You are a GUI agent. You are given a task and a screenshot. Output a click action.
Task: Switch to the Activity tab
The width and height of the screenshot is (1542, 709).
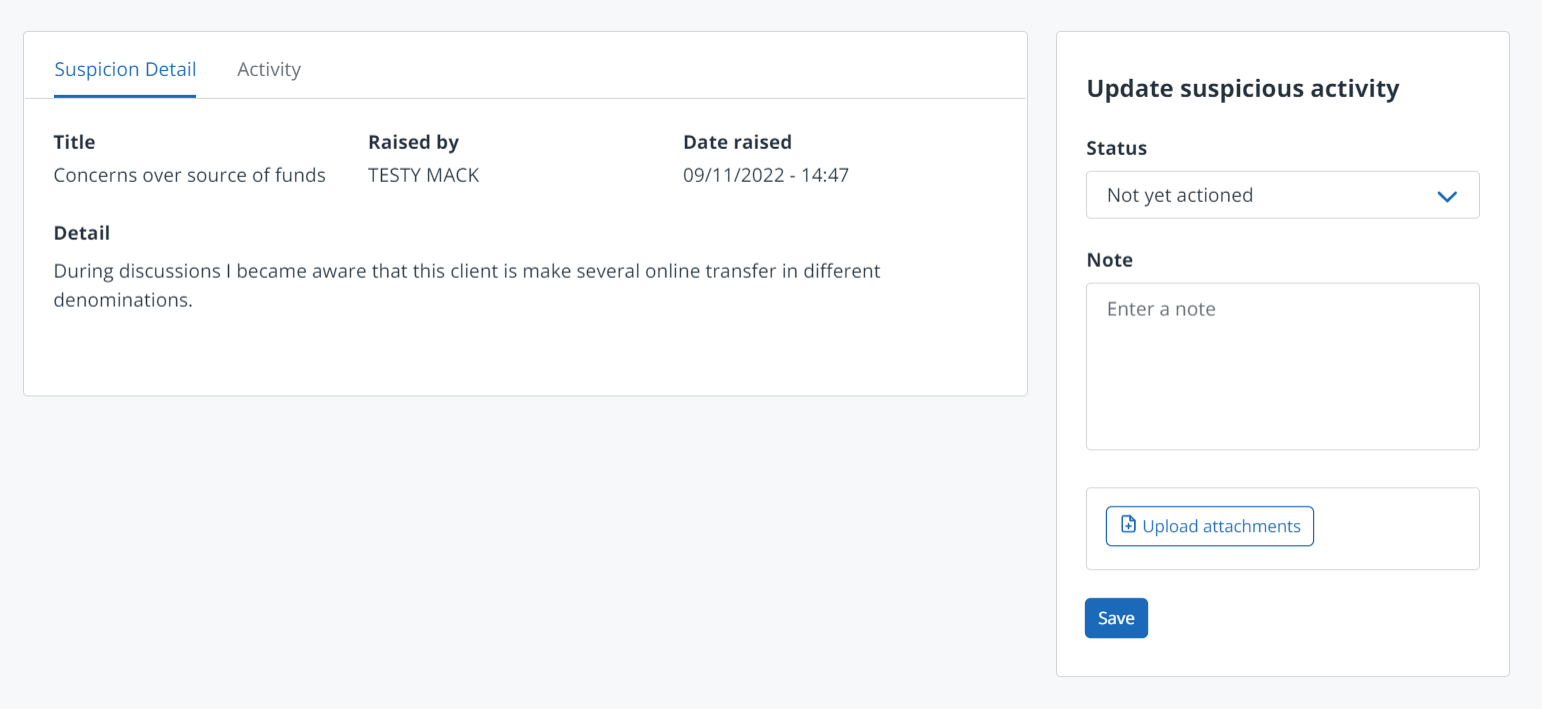coord(268,69)
